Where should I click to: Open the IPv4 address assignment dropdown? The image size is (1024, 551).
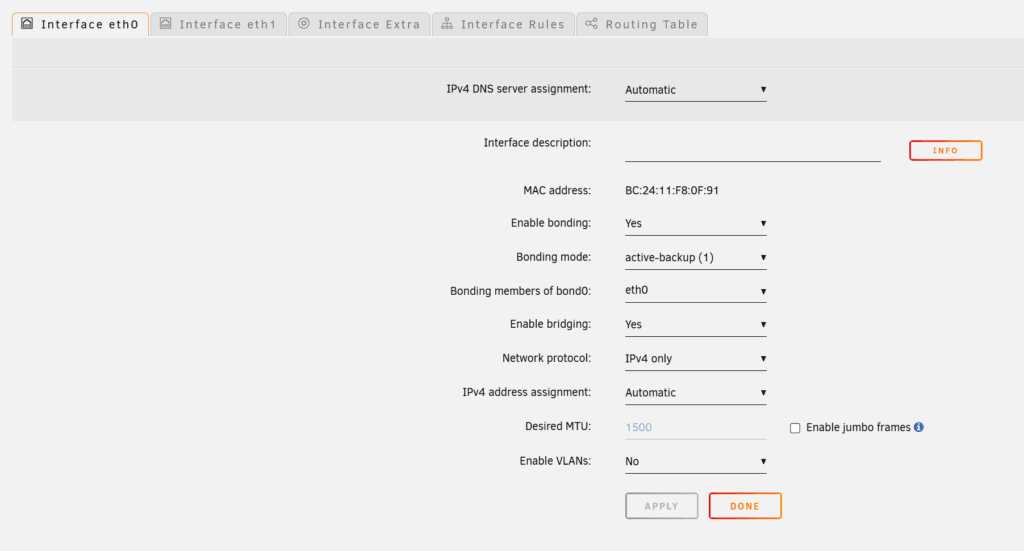tap(695, 393)
